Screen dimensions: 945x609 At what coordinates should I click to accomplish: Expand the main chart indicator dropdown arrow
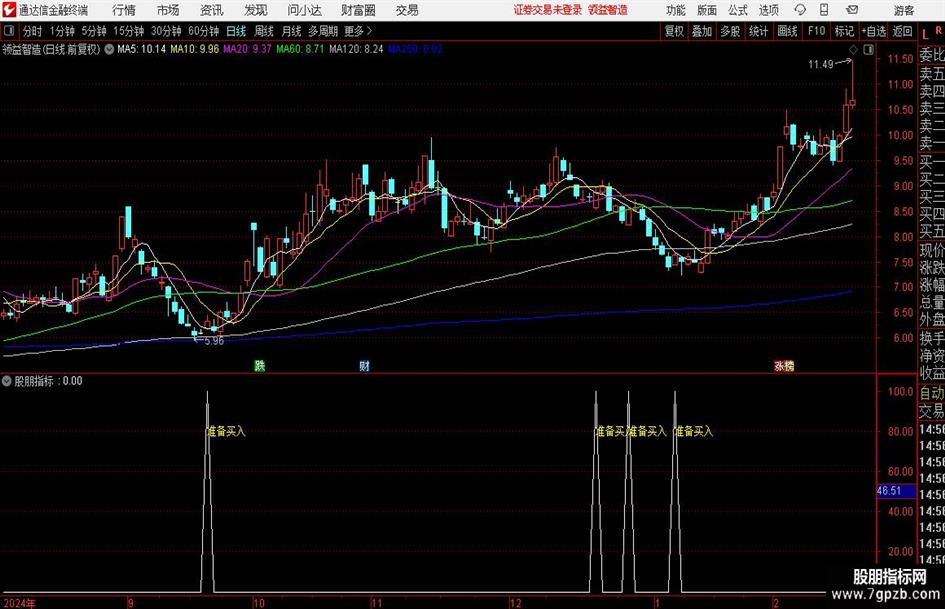109,49
